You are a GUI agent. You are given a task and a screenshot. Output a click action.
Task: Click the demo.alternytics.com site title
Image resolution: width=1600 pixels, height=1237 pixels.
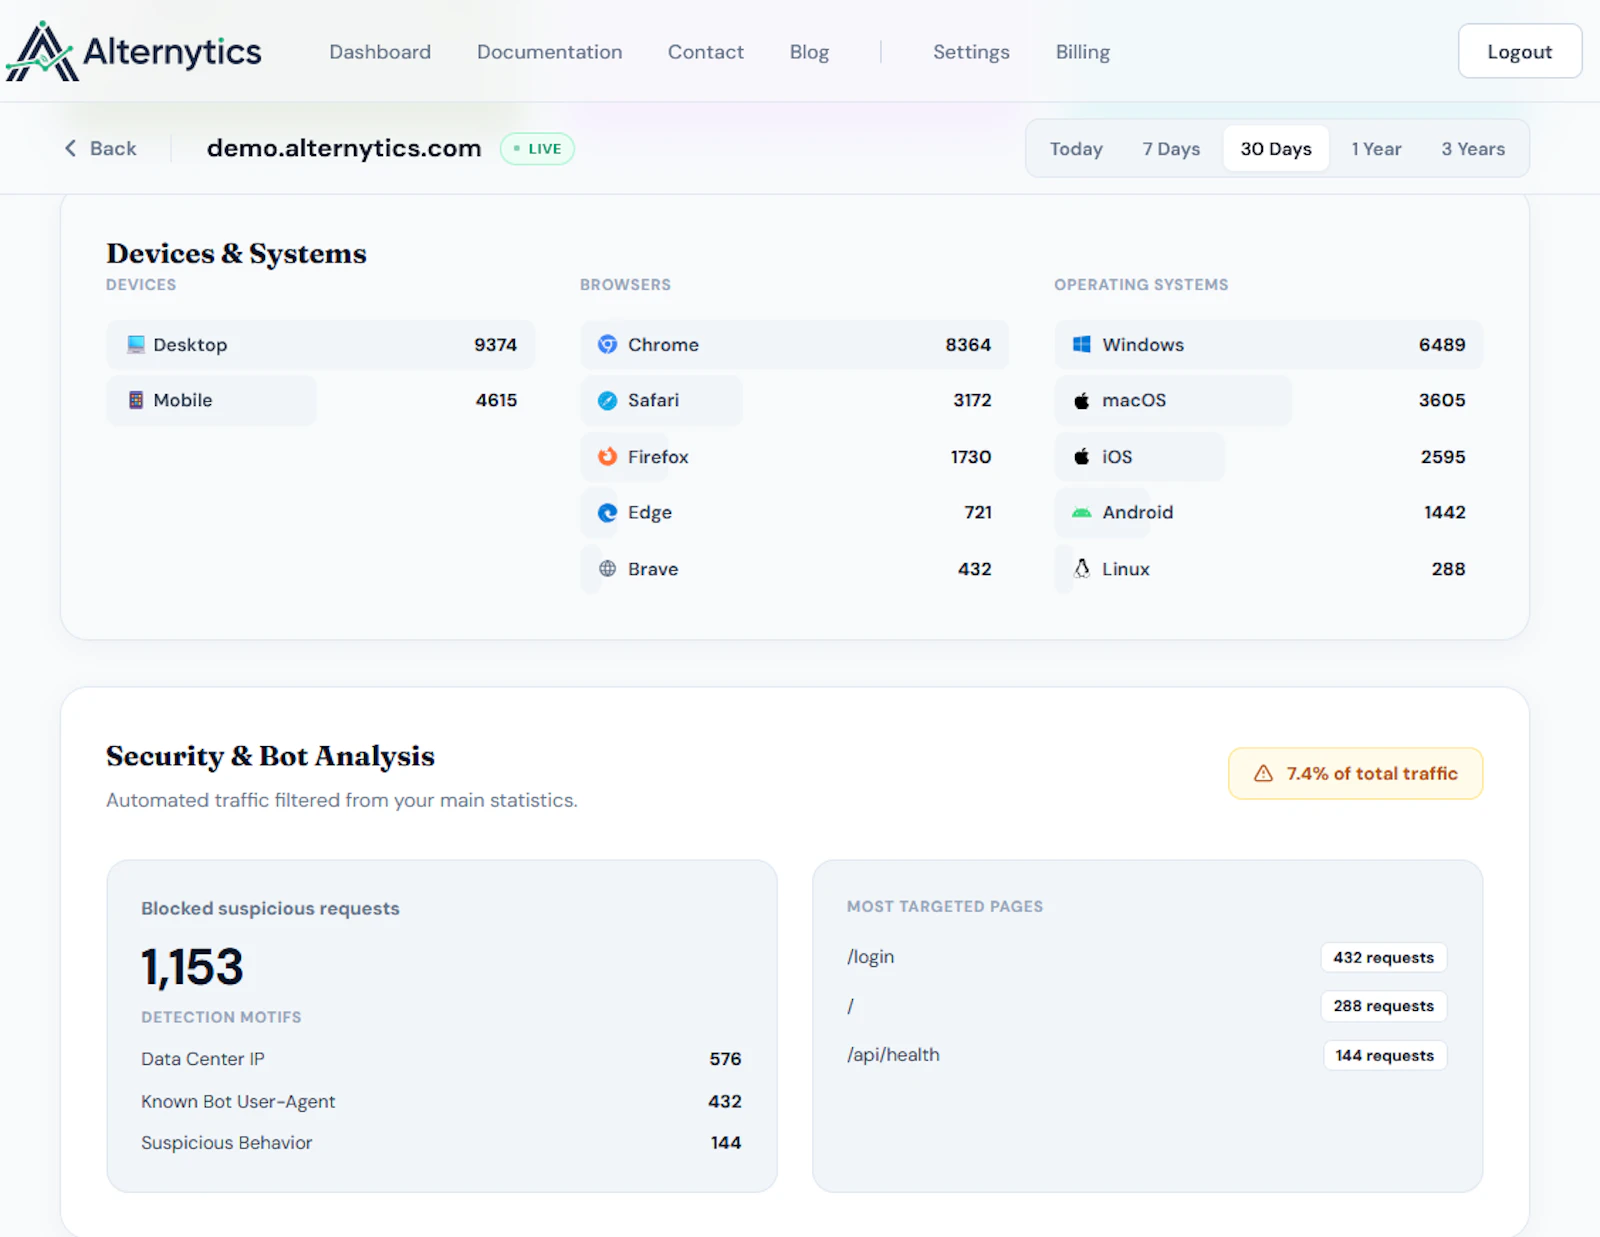[344, 148]
